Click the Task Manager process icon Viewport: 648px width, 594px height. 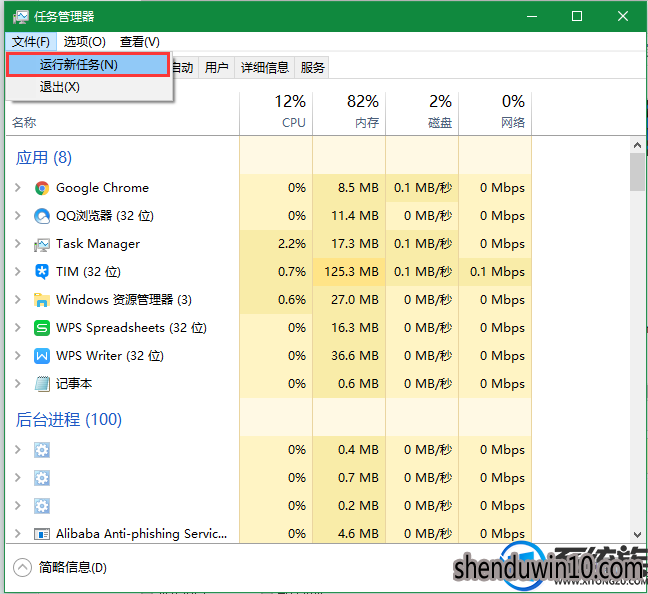click(x=42, y=244)
